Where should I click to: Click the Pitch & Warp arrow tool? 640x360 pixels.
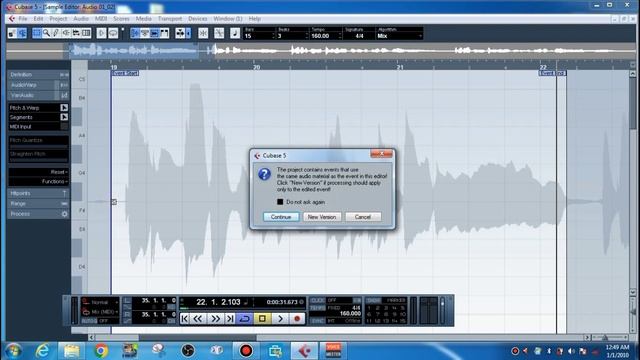coord(64,108)
